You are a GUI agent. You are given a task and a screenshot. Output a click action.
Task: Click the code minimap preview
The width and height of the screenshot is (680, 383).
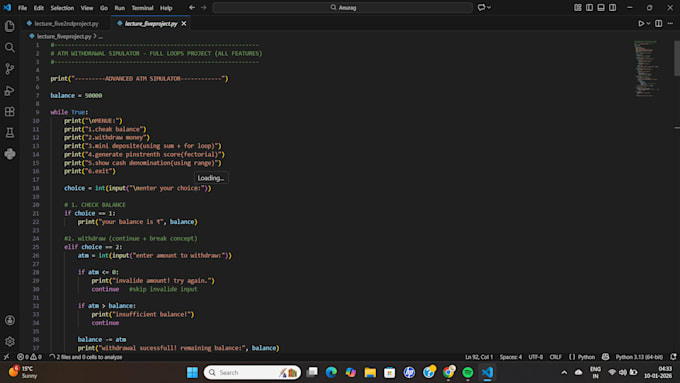coord(647,69)
